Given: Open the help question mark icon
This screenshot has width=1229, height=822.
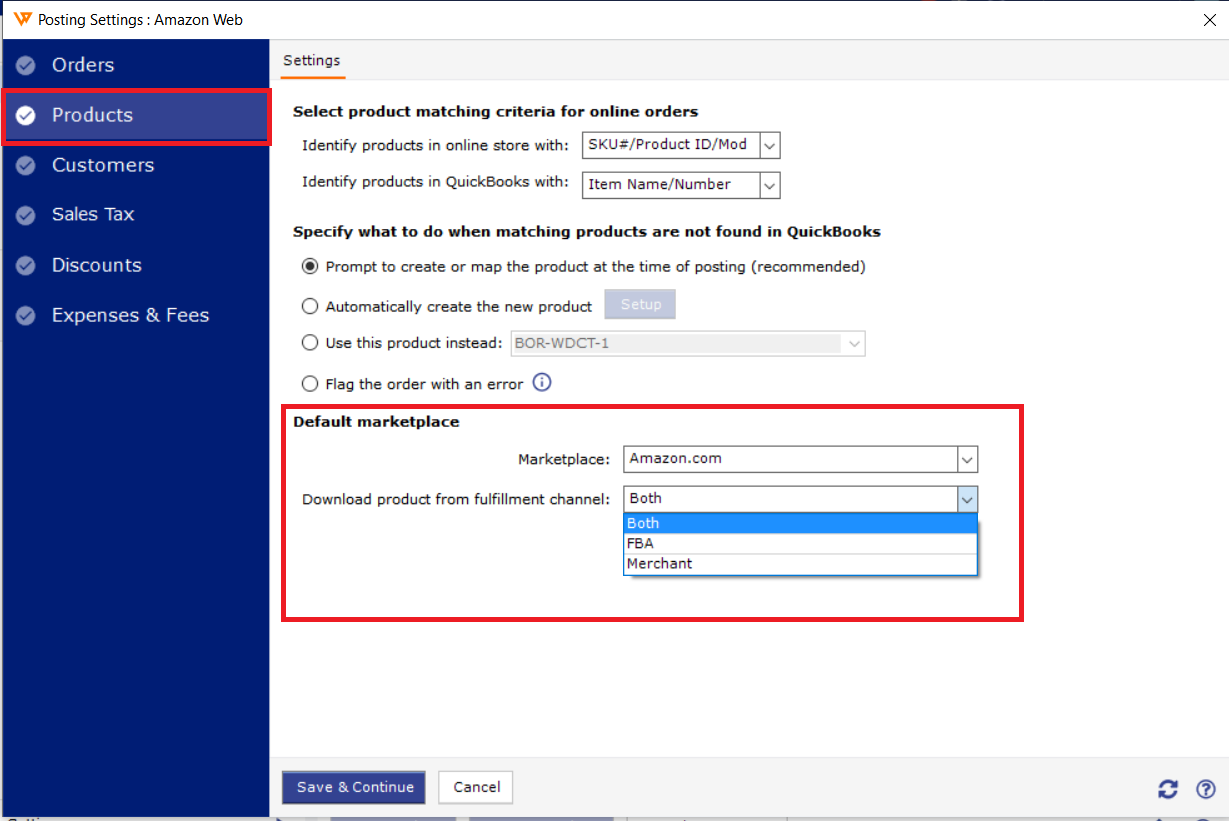Looking at the screenshot, I should pos(1205,789).
